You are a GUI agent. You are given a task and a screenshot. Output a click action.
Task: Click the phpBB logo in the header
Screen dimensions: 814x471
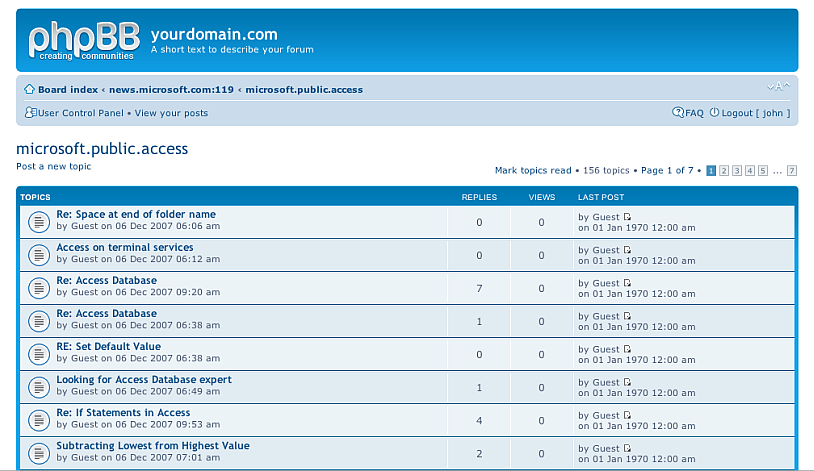point(83,40)
